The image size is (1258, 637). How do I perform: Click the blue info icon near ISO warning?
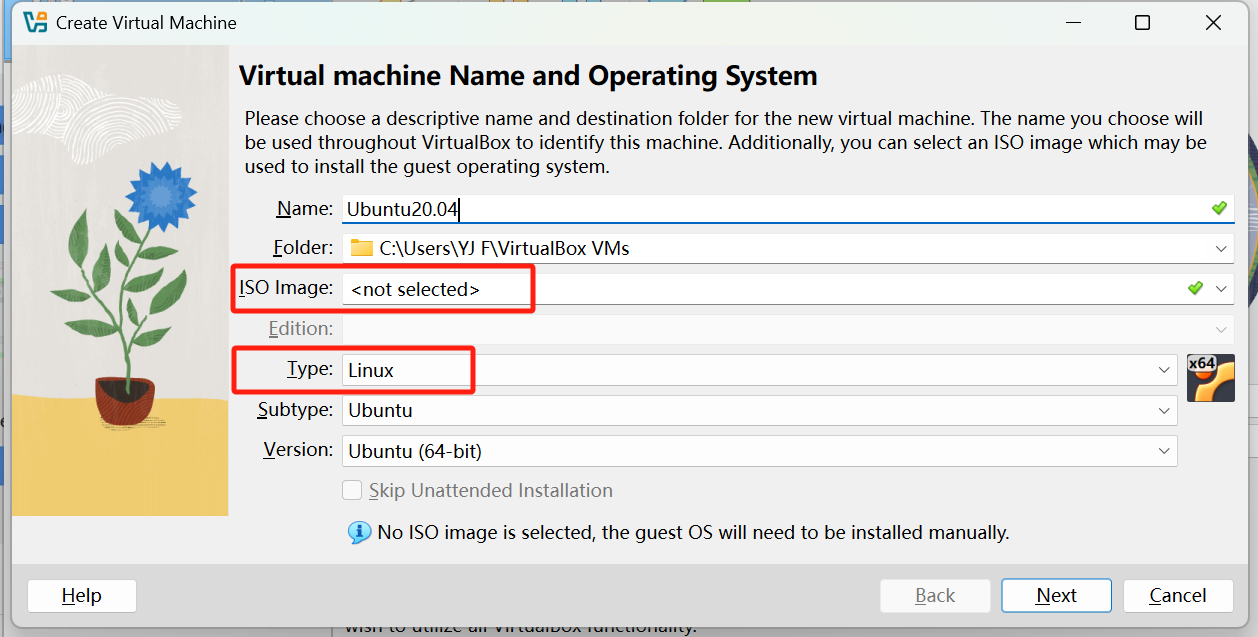tap(359, 532)
